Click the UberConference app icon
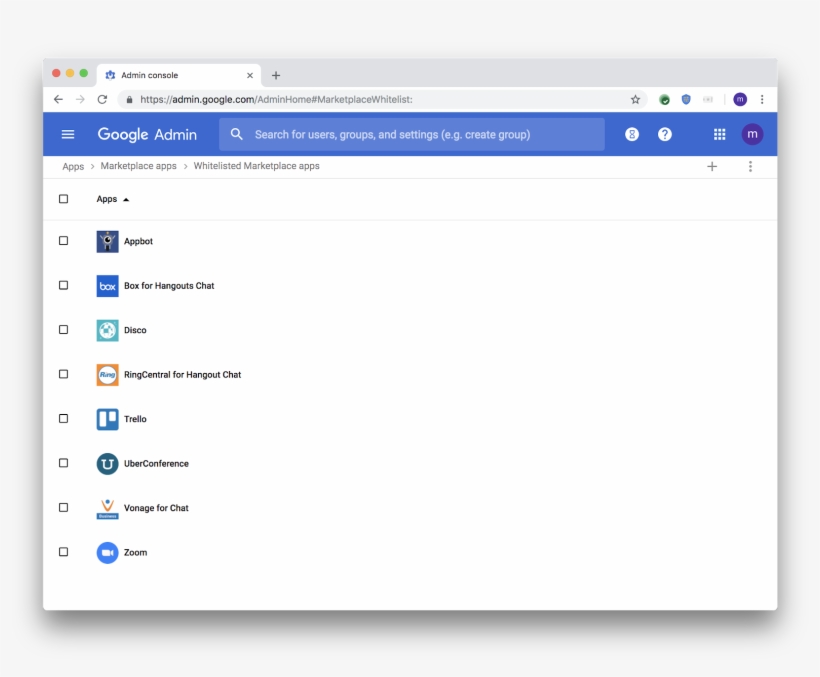Screen dimensions: 820x677 pos(107,464)
